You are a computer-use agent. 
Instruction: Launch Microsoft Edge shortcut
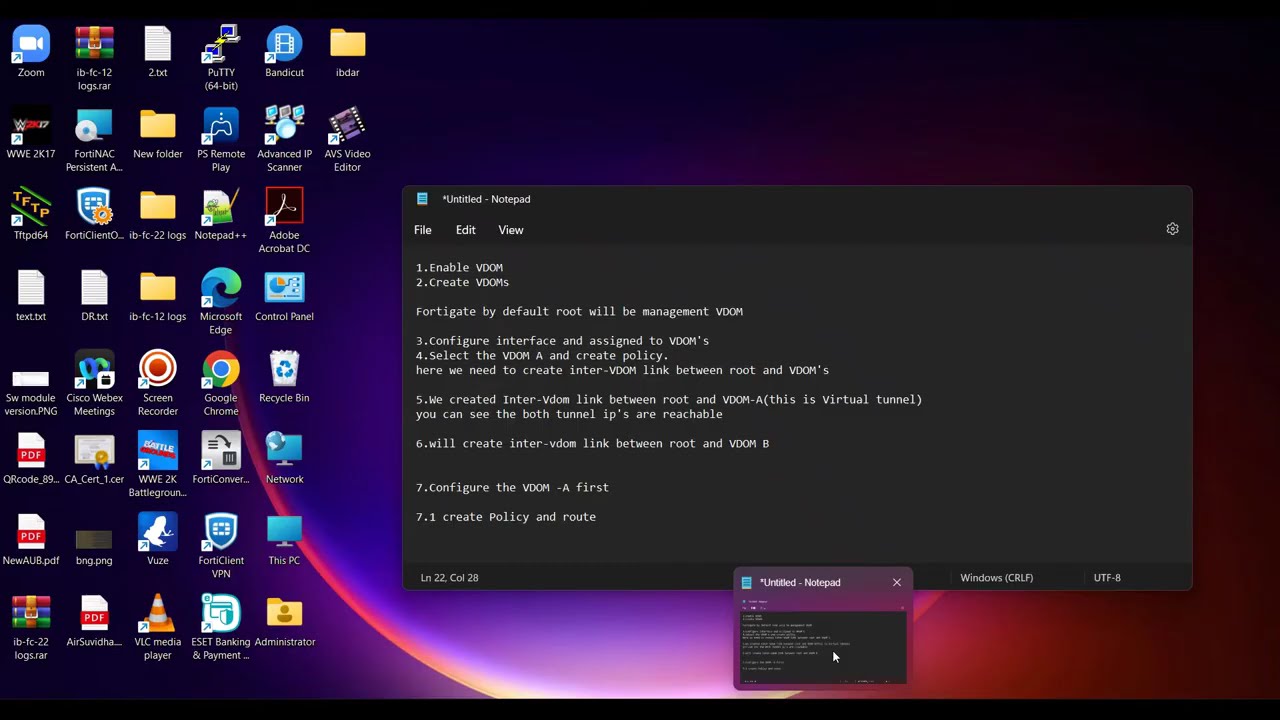[x=221, y=302]
